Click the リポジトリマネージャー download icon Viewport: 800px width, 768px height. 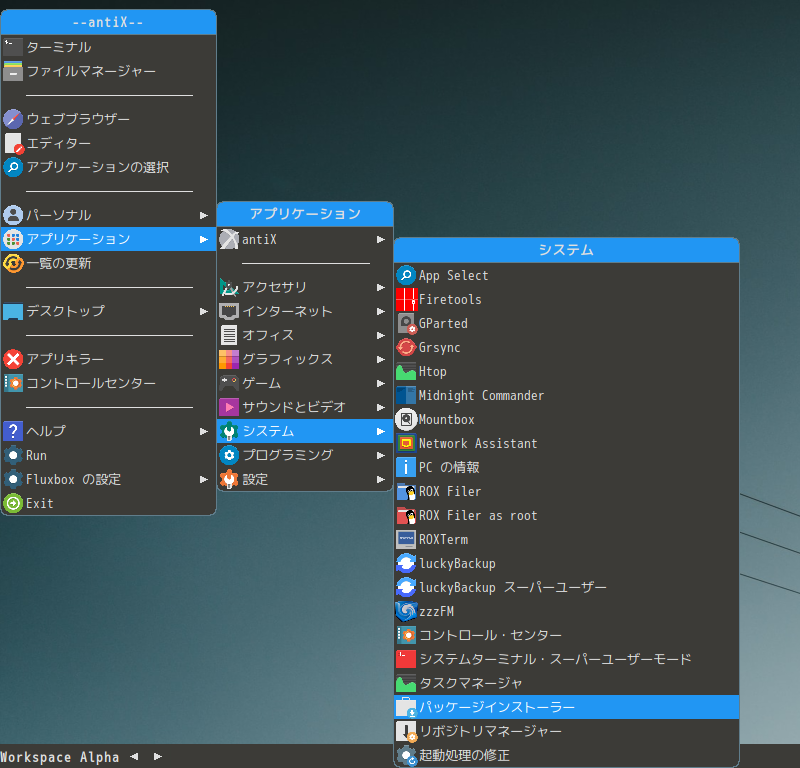coord(407,731)
